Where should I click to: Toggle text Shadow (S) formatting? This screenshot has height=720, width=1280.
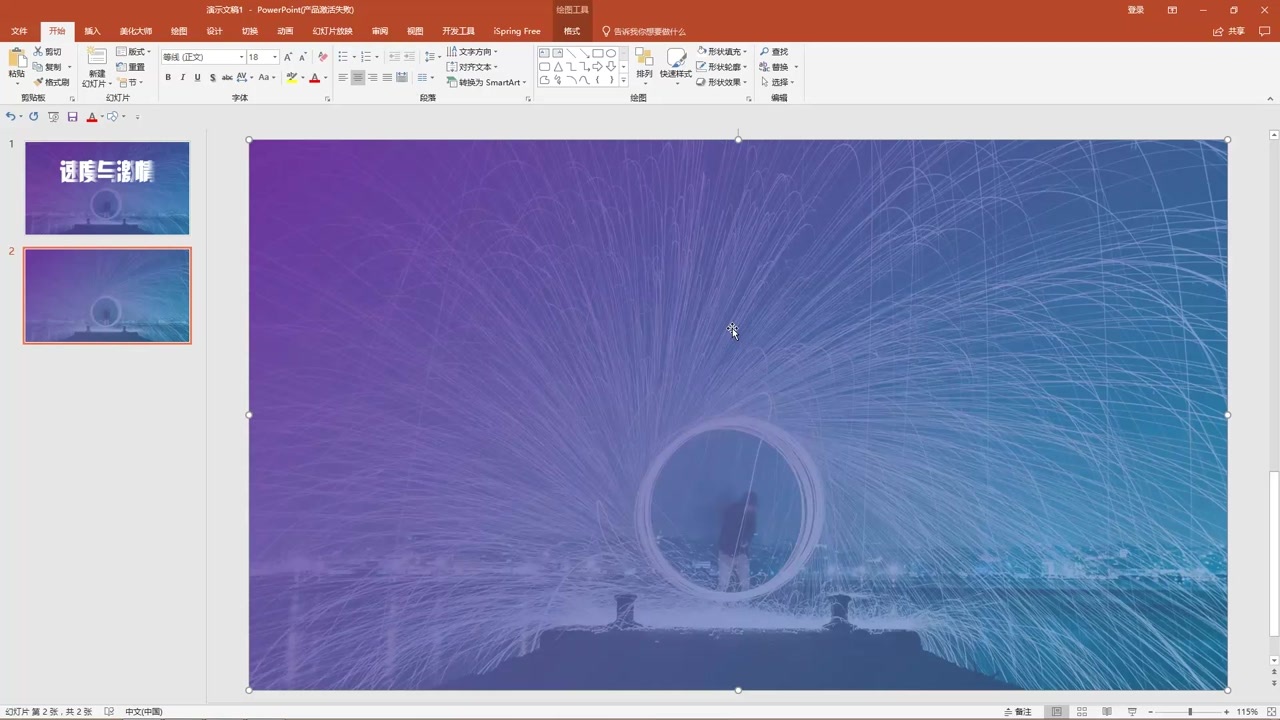[212, 77]
